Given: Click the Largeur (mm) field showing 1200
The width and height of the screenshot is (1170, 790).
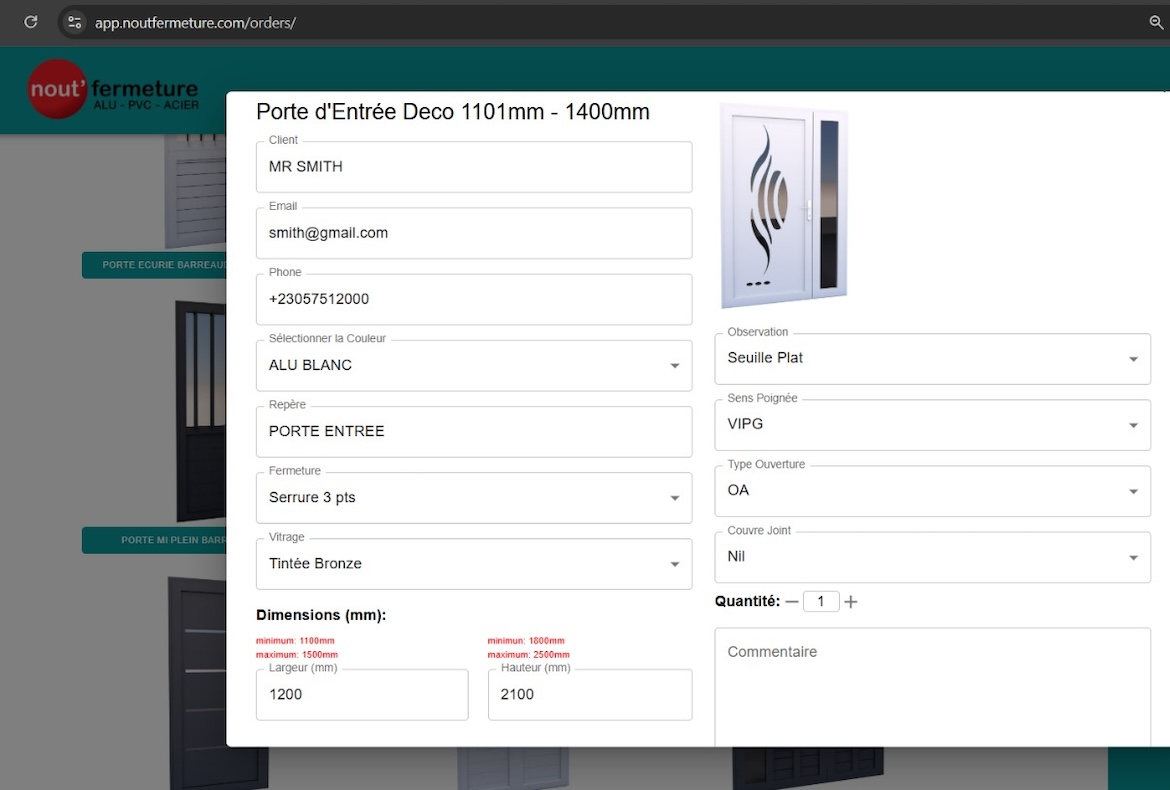Looking at the screenshot, I should 362,694.
